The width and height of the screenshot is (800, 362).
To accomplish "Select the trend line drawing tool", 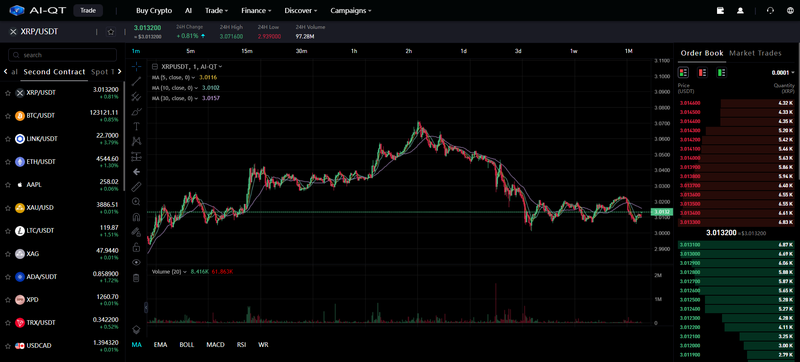I will (136, 81).
